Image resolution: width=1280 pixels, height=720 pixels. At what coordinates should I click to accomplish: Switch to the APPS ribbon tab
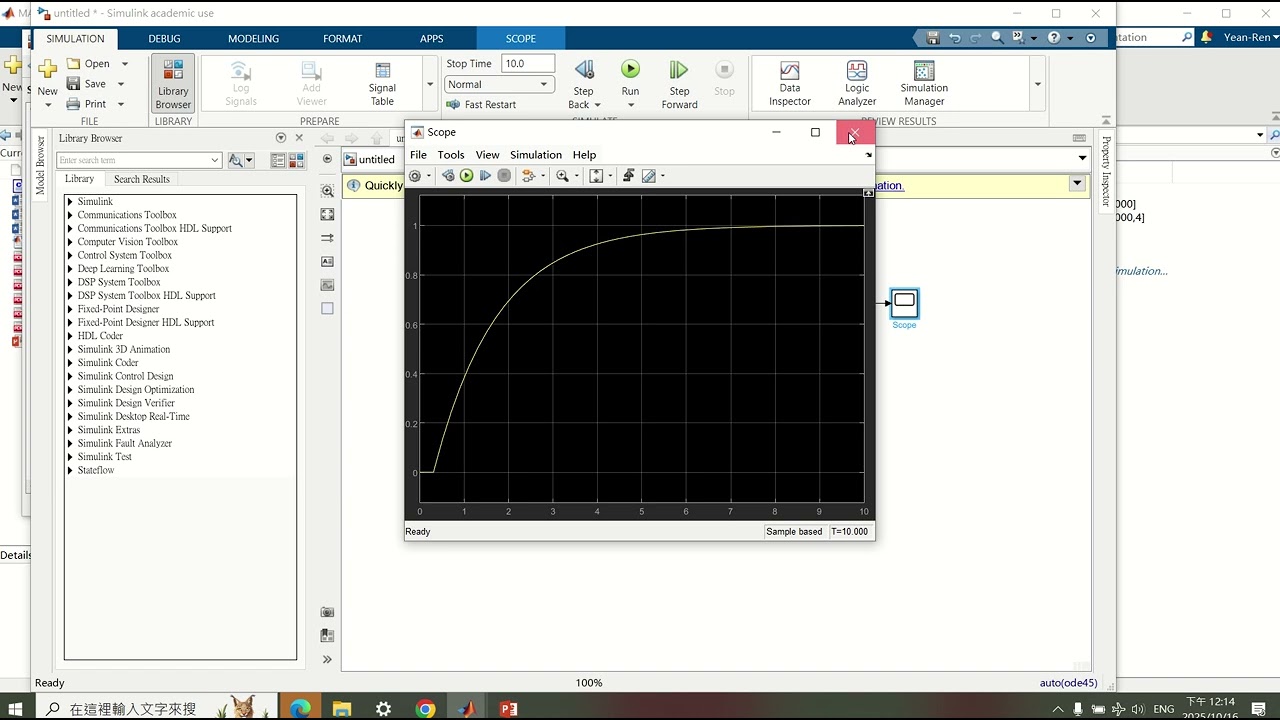tap(431, 39)
